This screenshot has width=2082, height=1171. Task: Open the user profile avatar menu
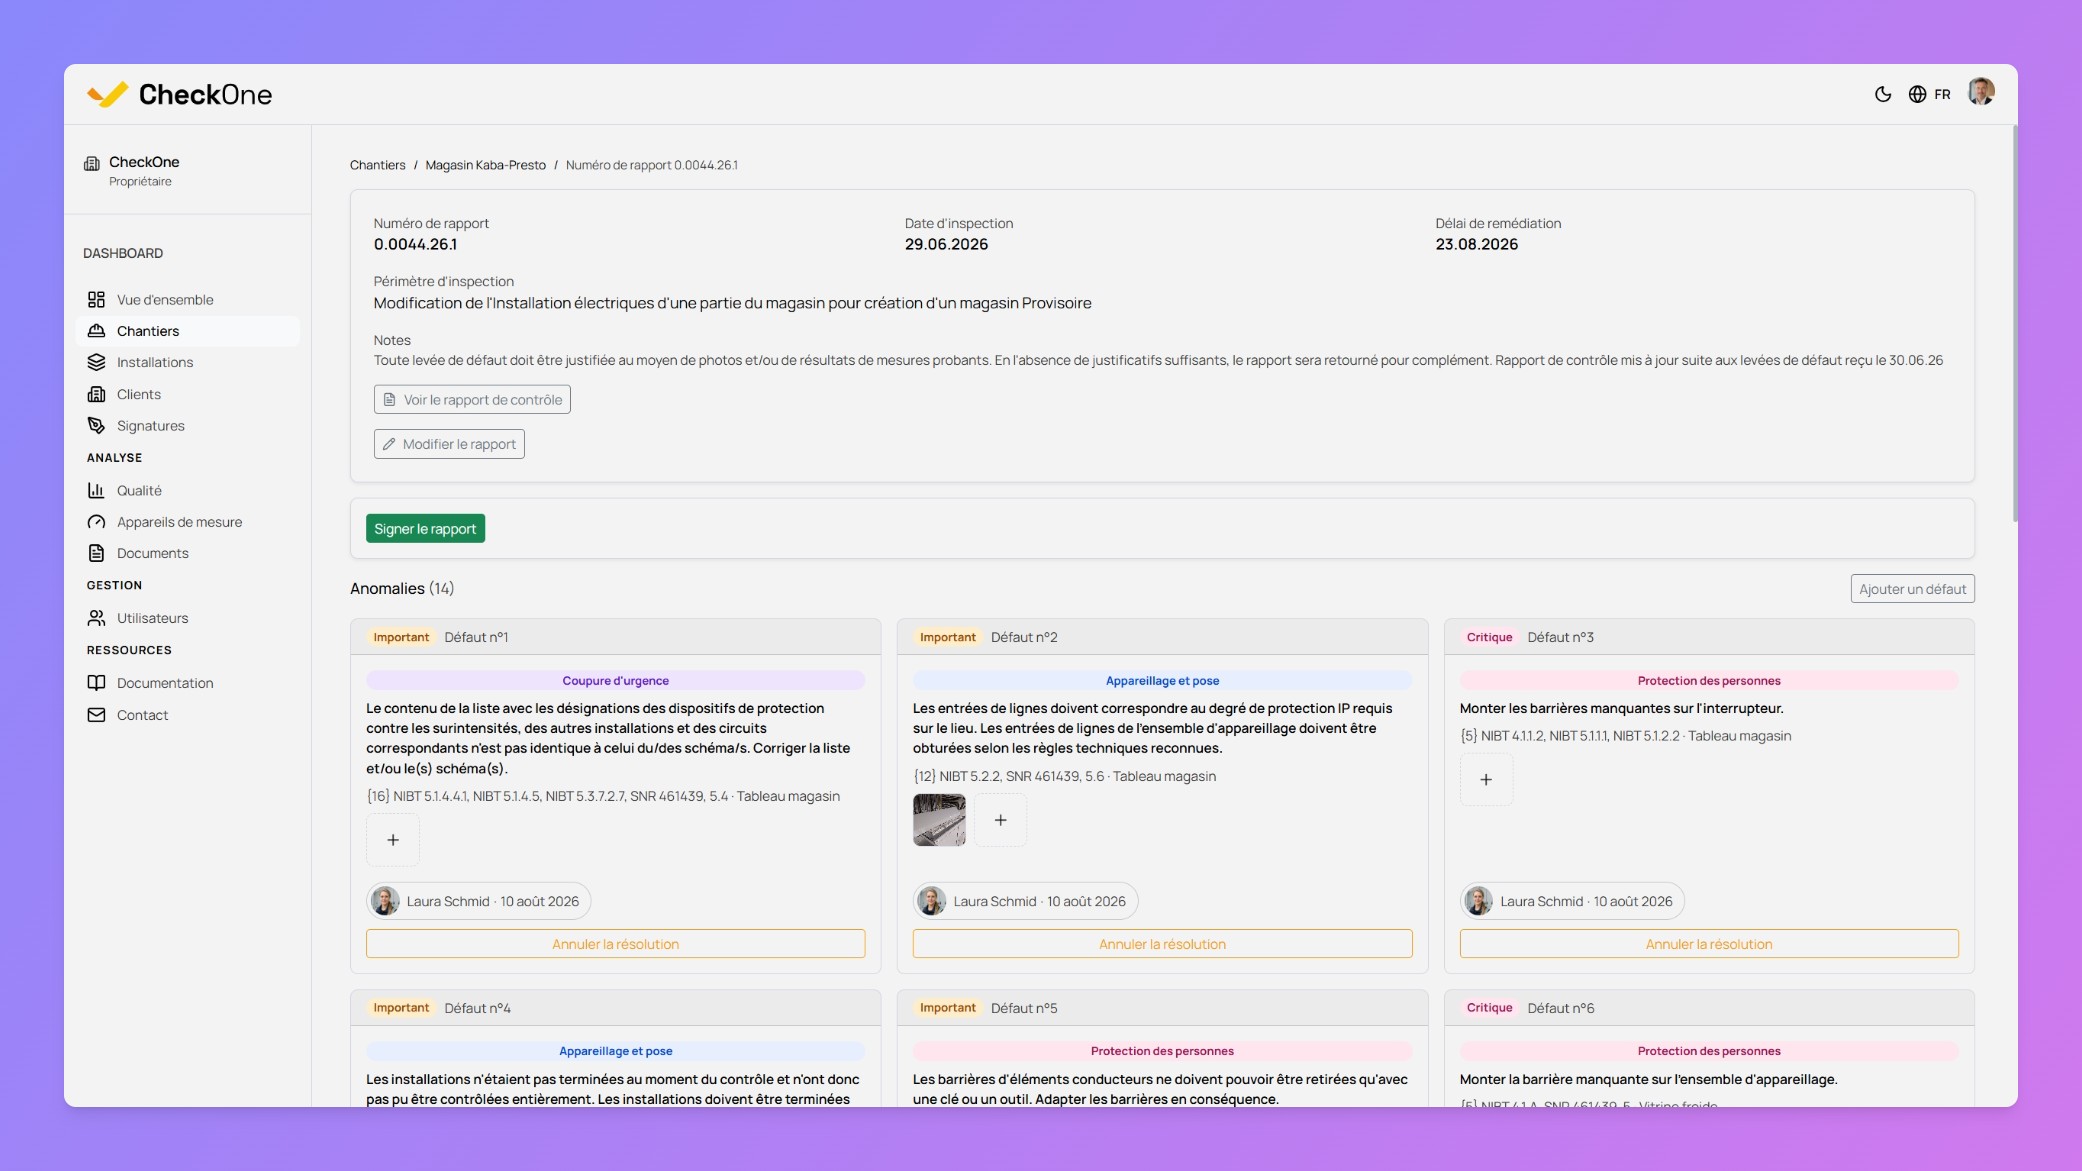coord(1981,92)
